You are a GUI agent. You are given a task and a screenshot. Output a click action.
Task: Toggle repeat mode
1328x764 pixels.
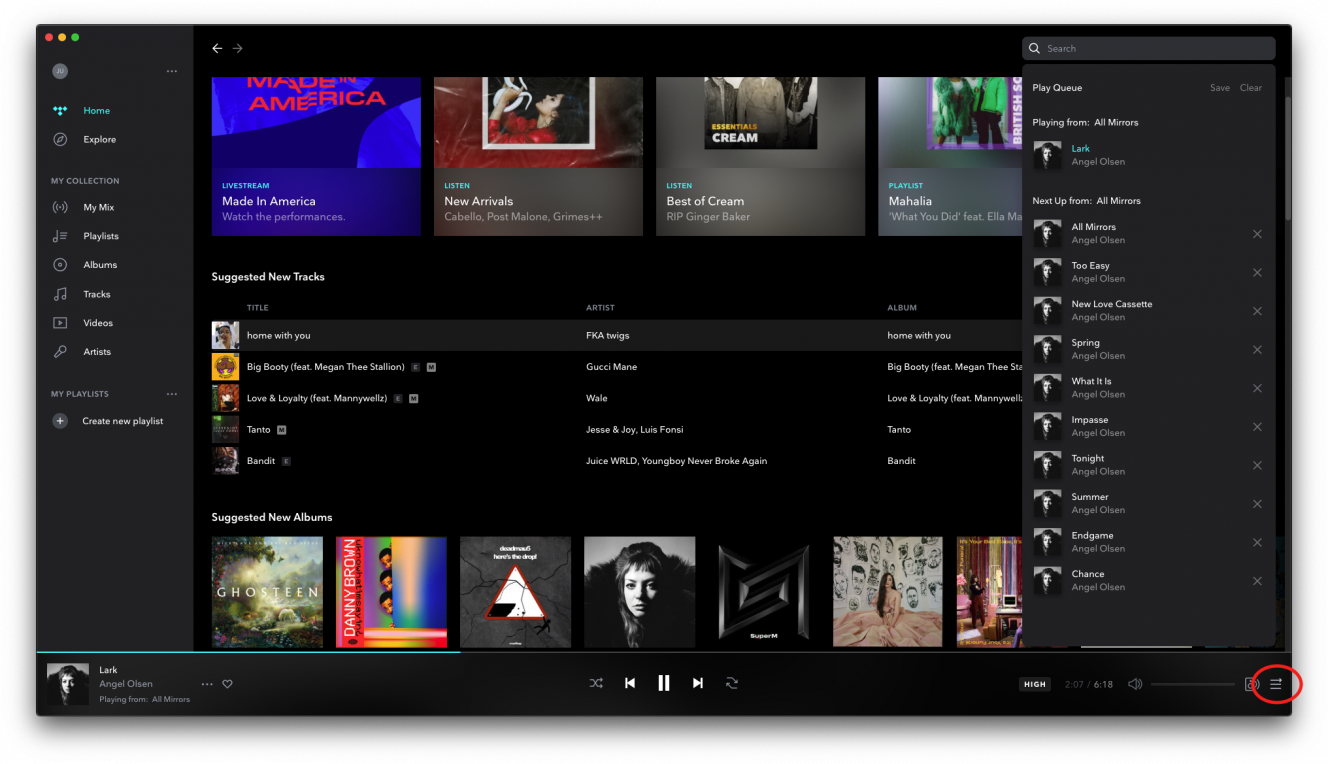732,683
